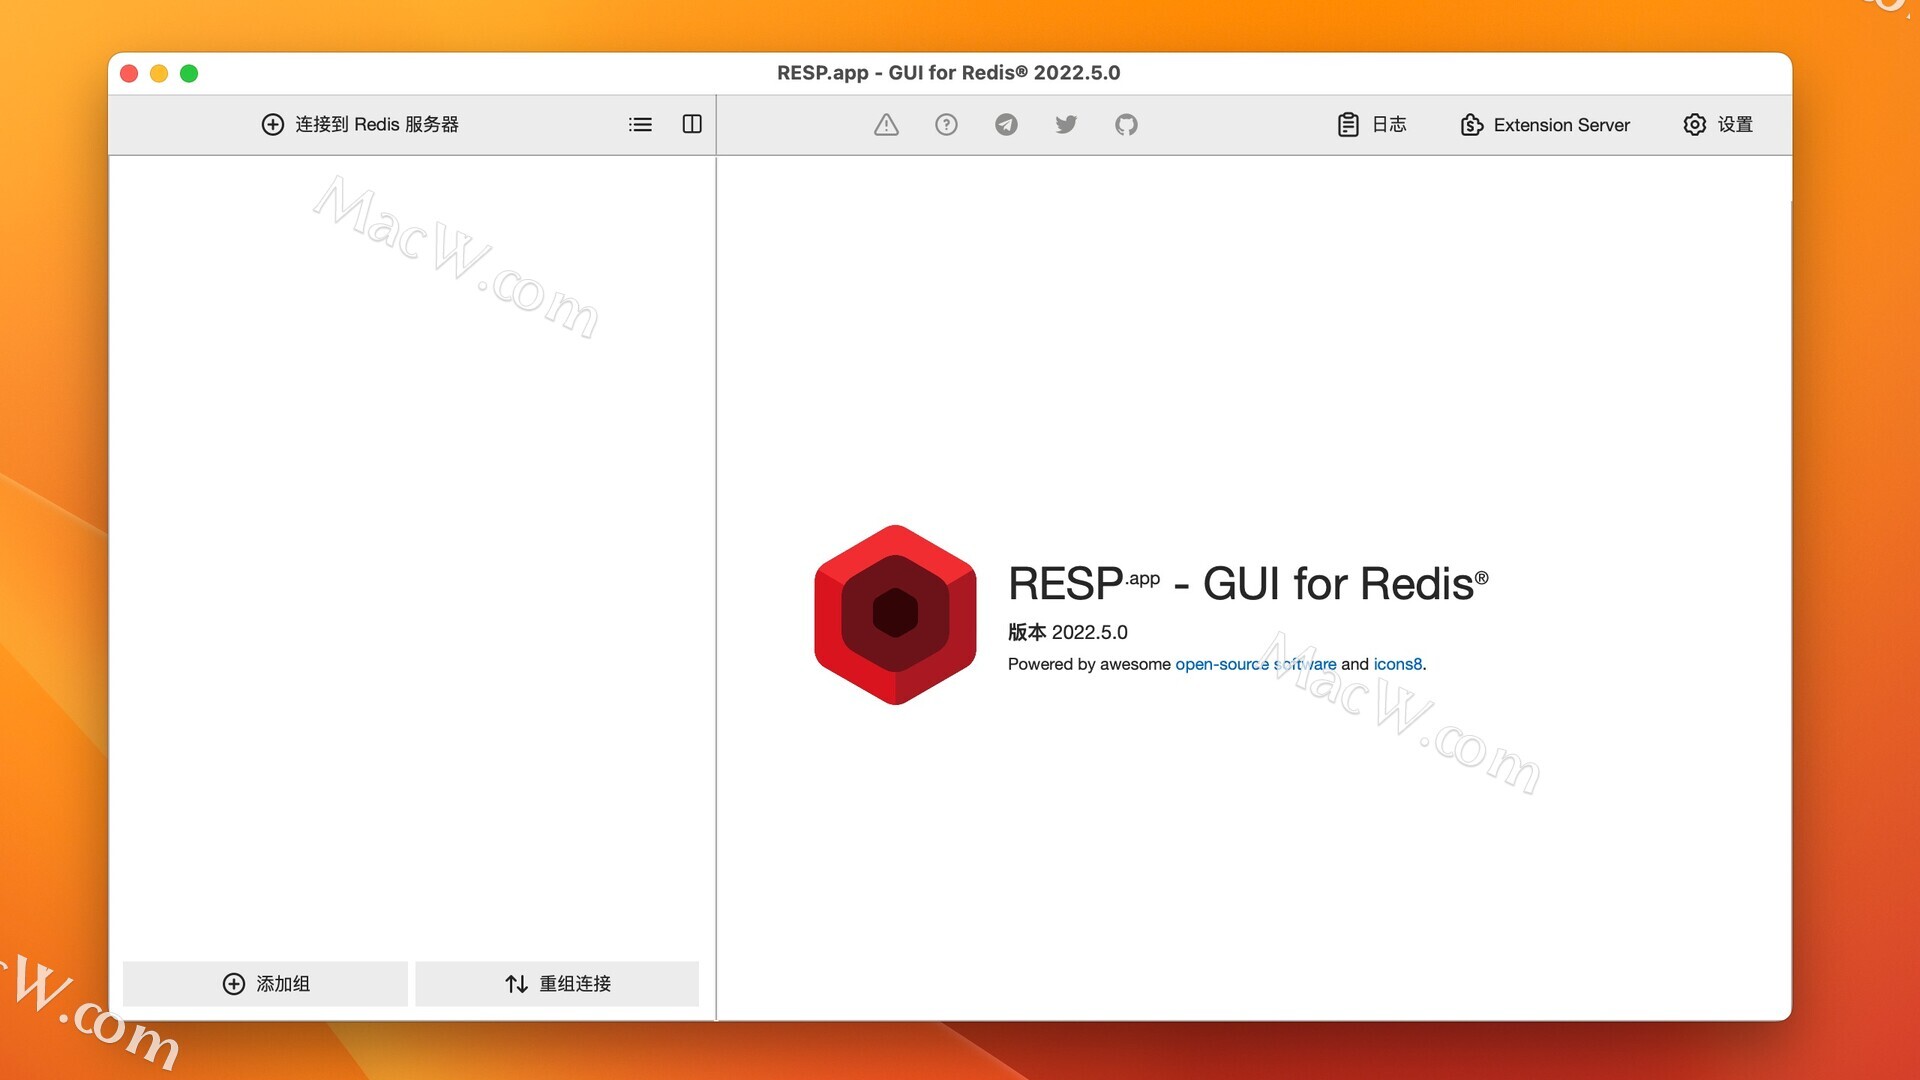Click the list view toggle icon

(x=640, y=124)
